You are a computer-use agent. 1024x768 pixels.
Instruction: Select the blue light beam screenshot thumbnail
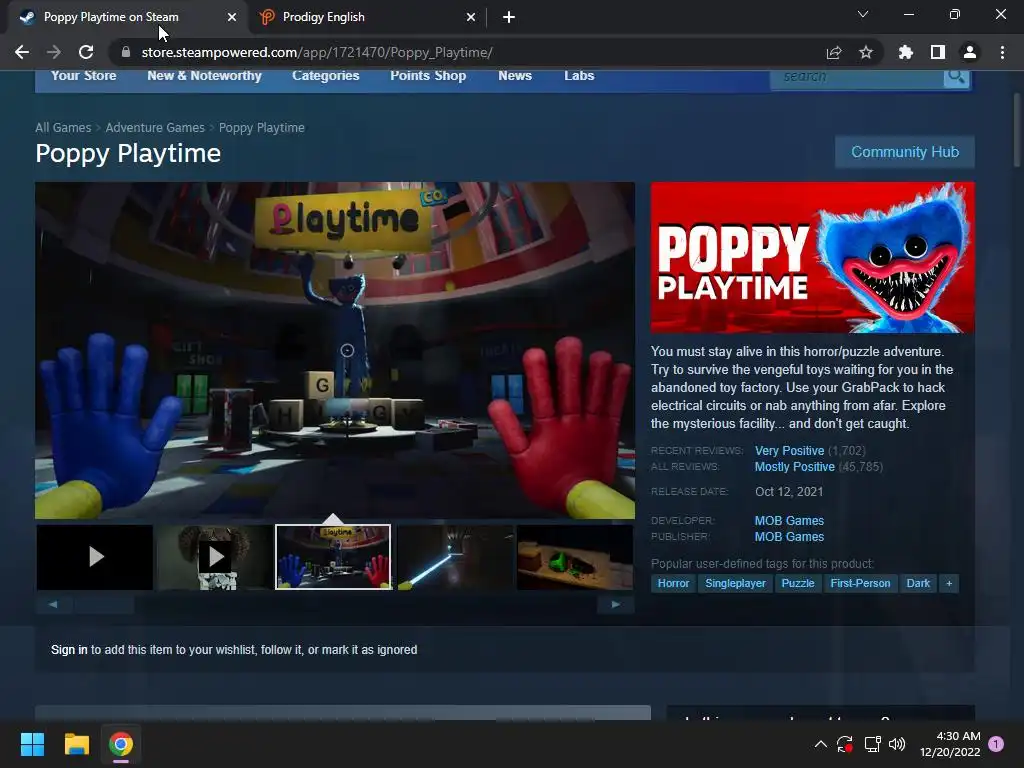(x=455, y=556)
